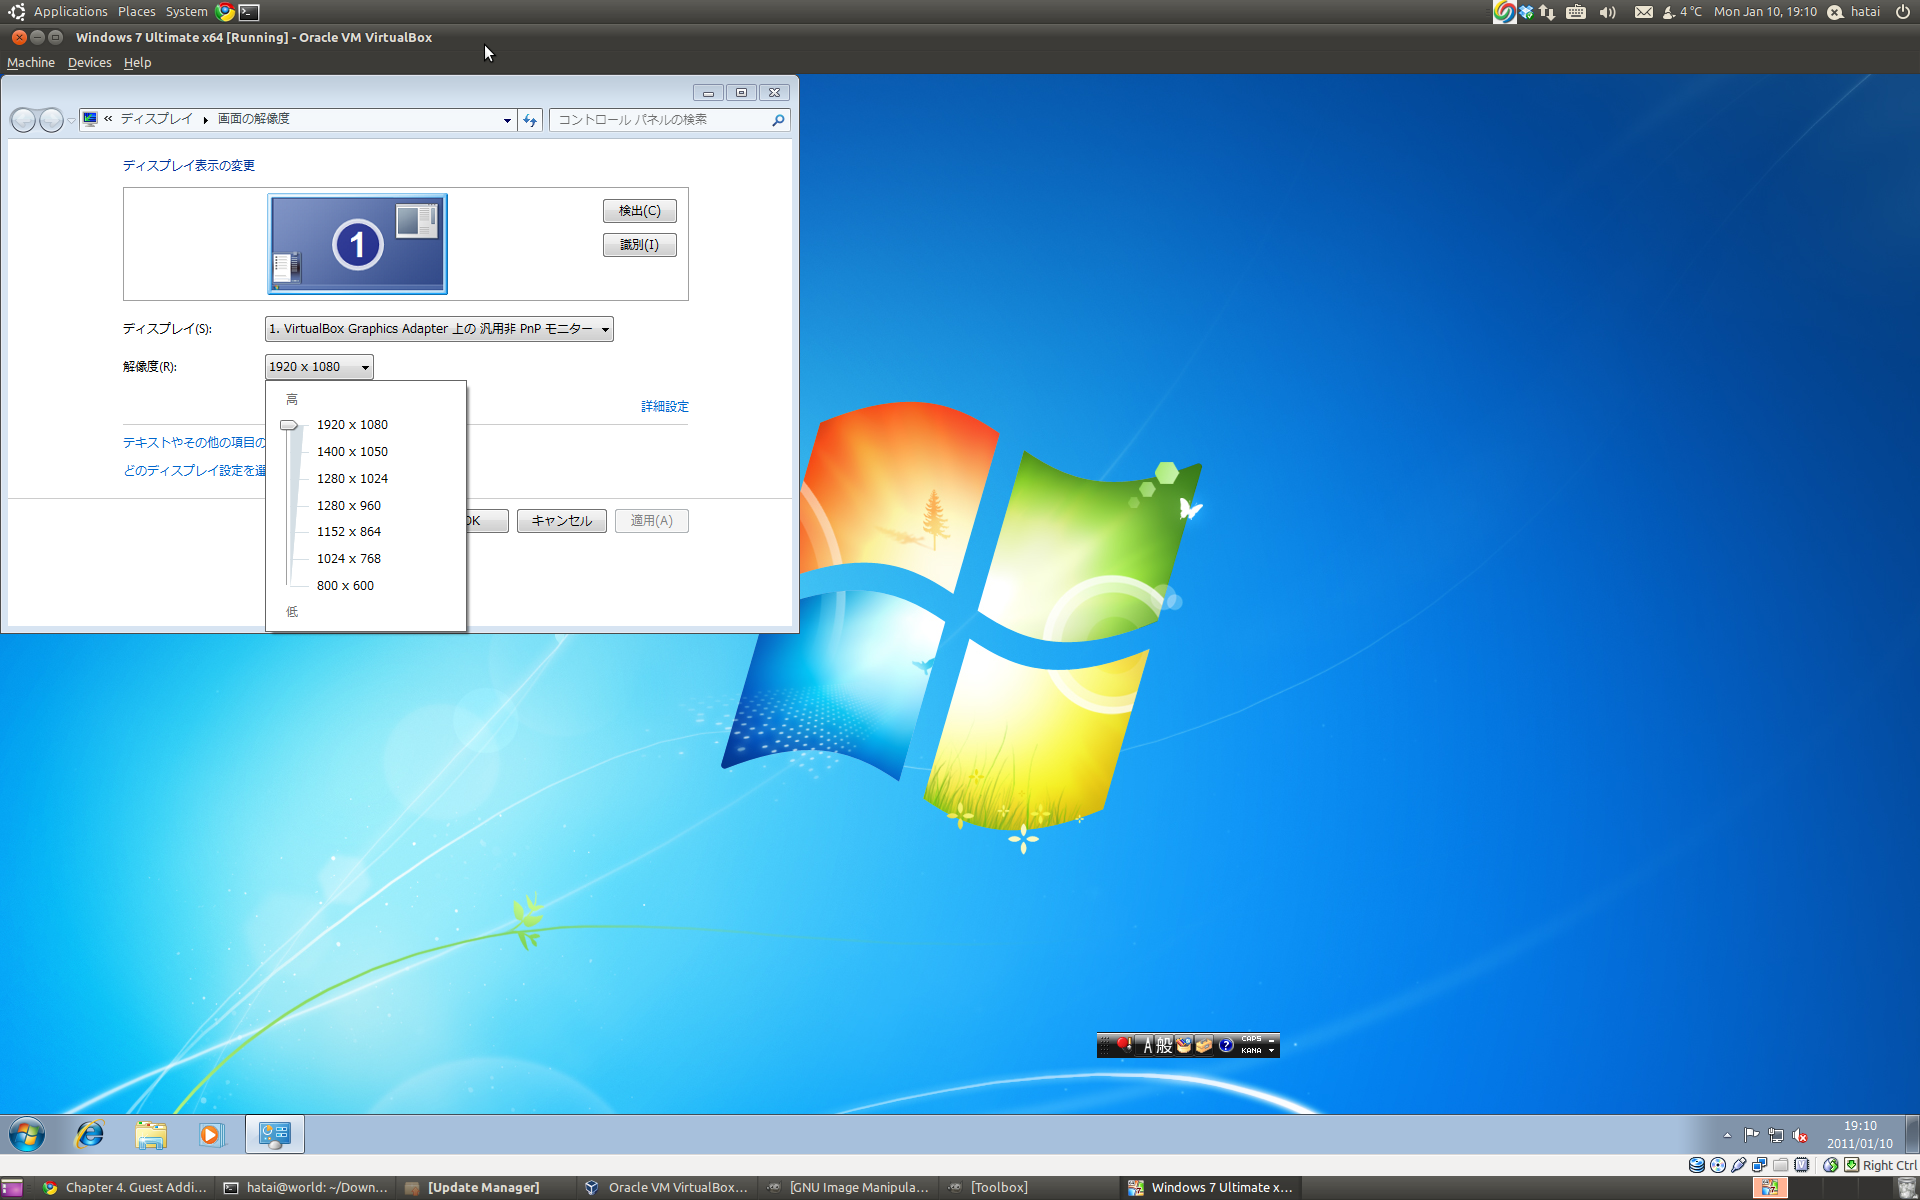Launch Windows Media Player taskbar icon

click(x=211, y=1135)
